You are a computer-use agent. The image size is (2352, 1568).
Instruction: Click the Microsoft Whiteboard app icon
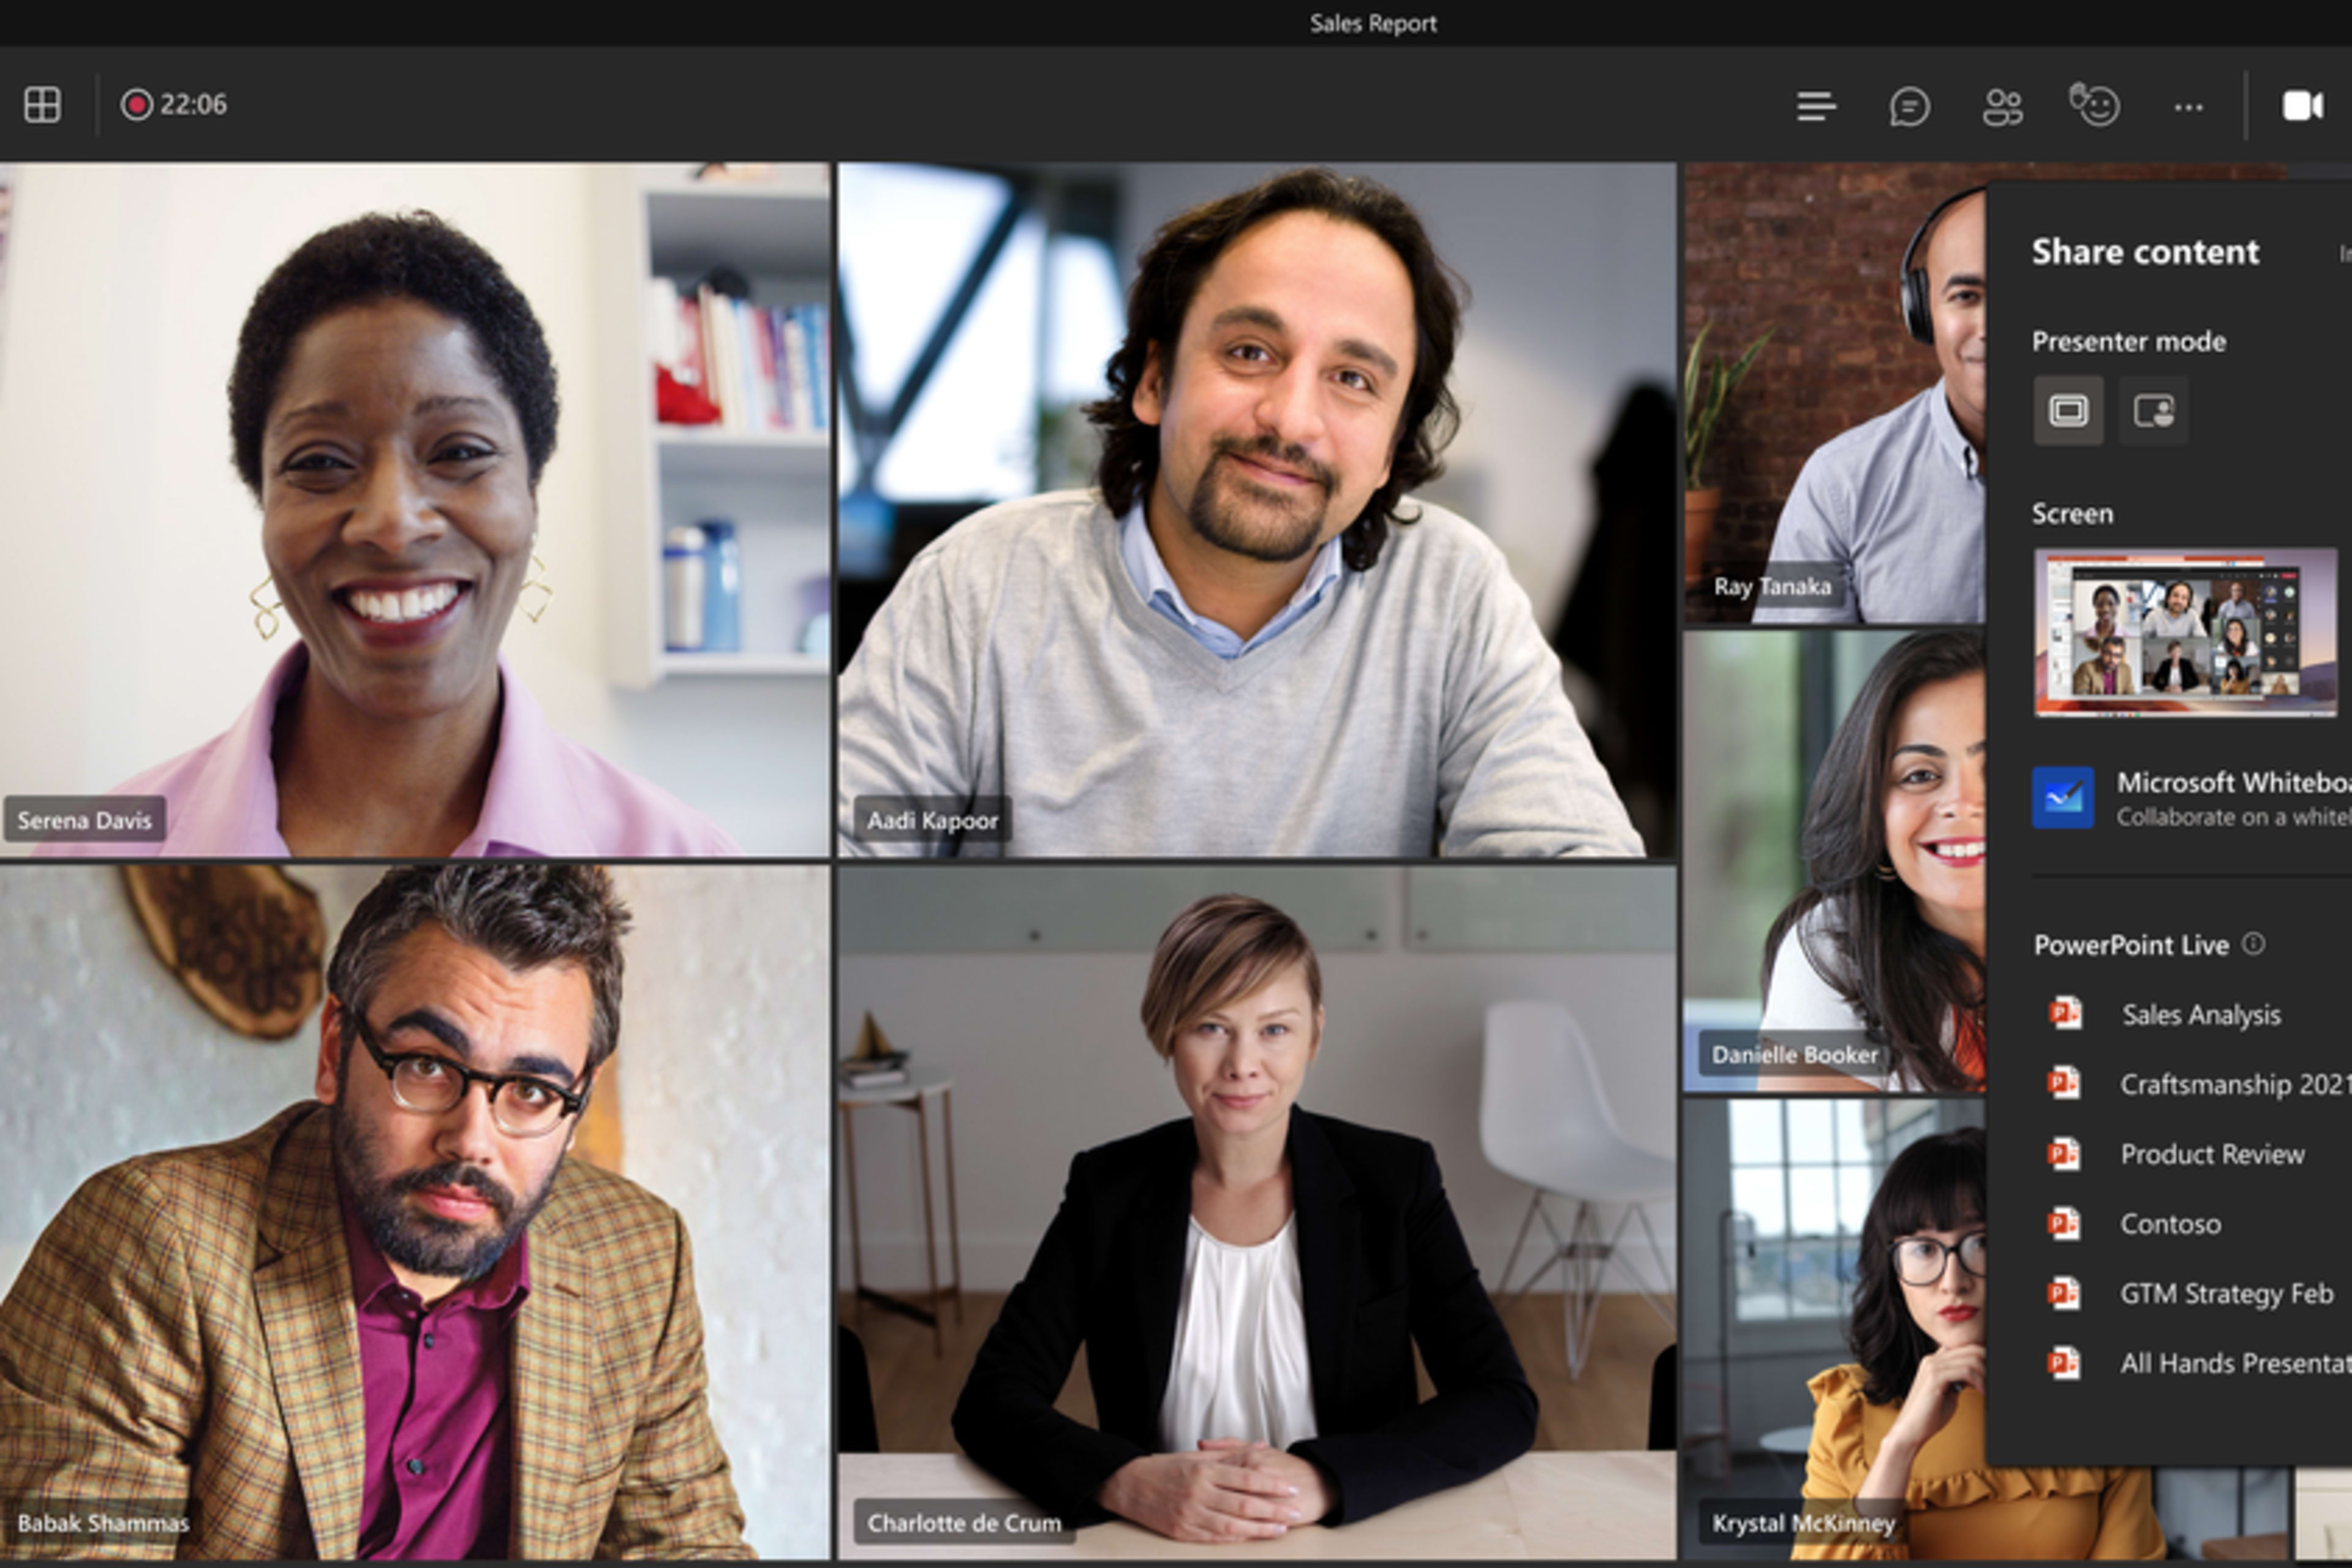click(x=2063, y=797)
